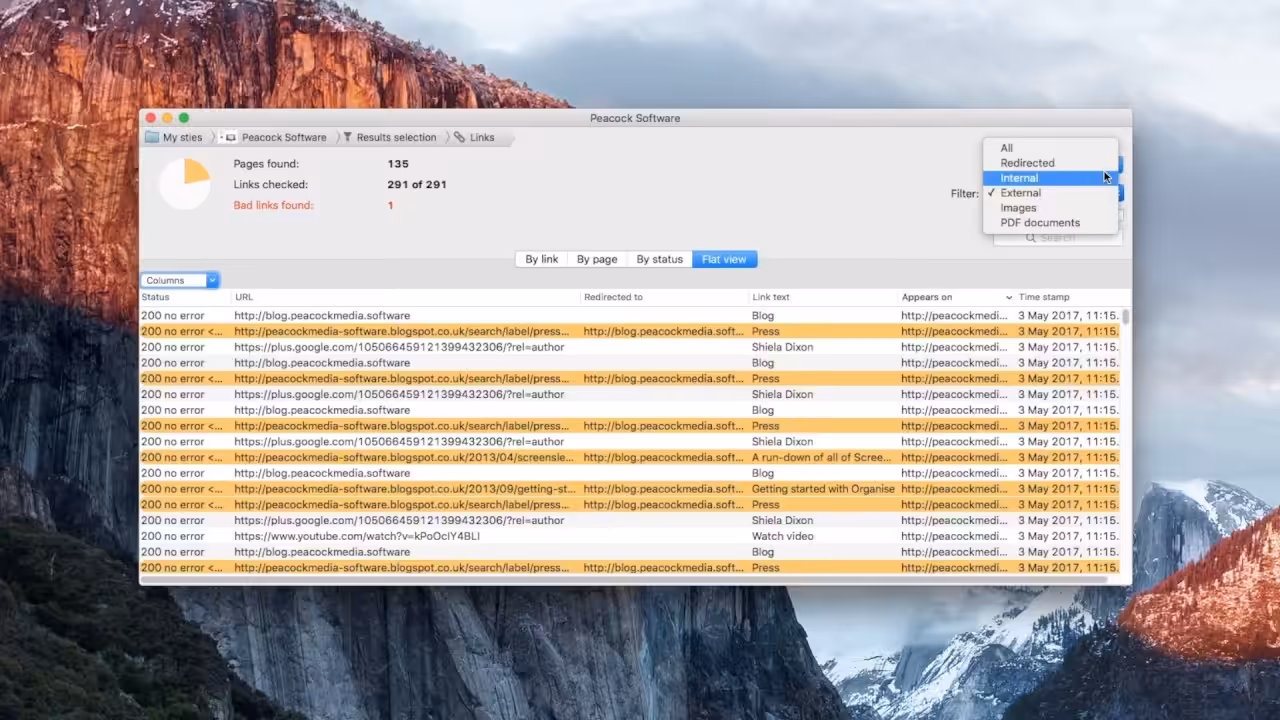This screenshot has width=1280, height=720.
Task: Select the checked External filter option
Action: [1020, 193]
